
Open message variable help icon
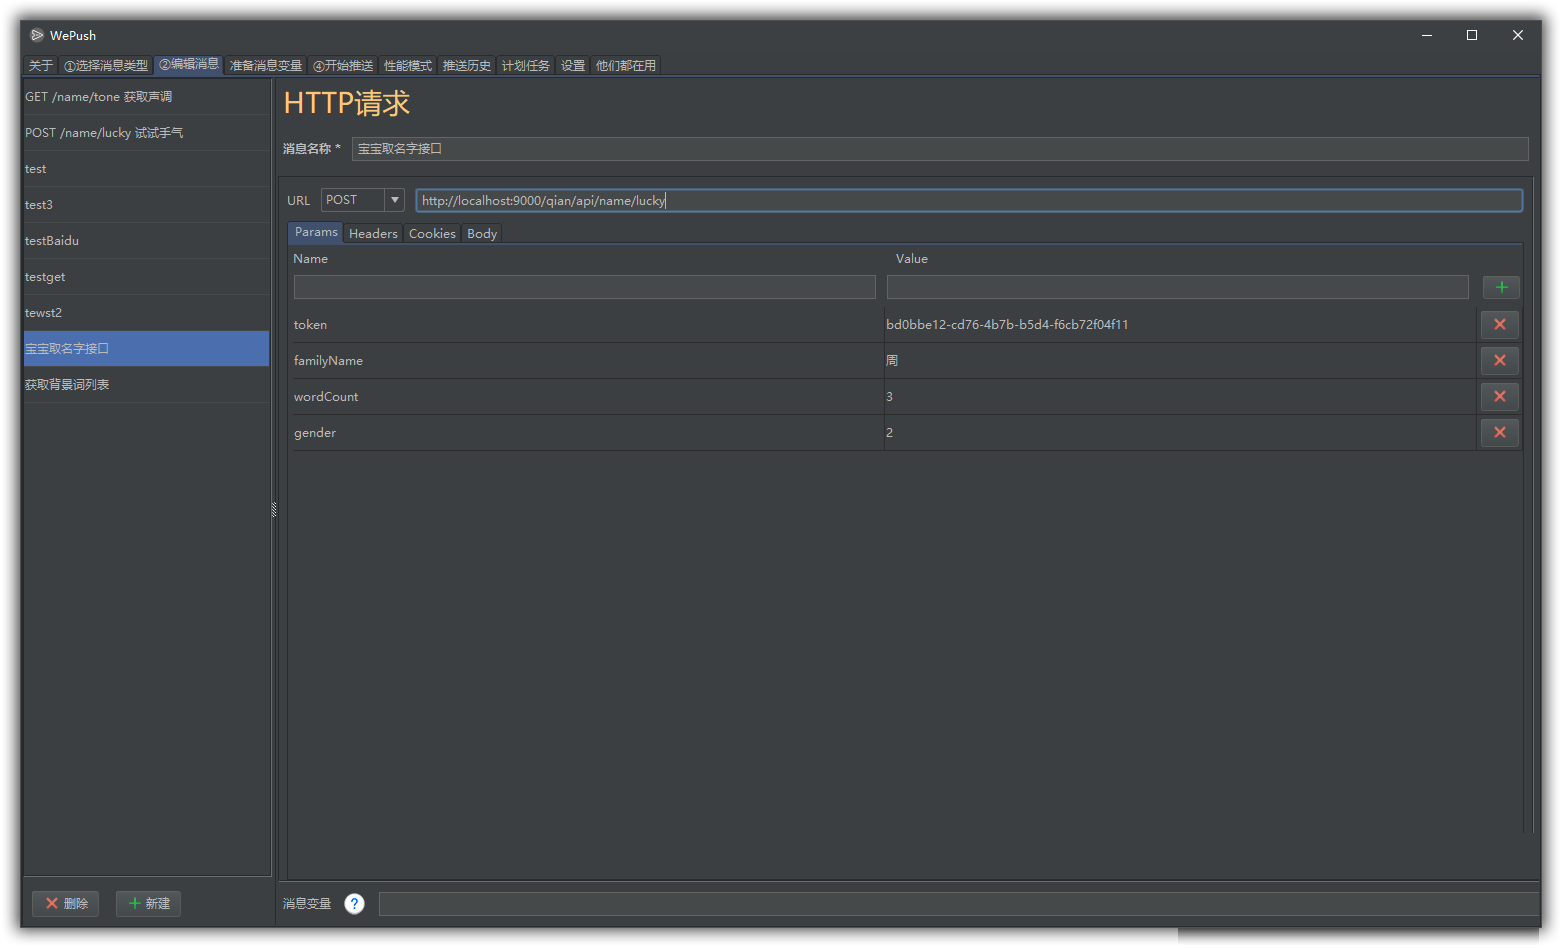(354, 903)
